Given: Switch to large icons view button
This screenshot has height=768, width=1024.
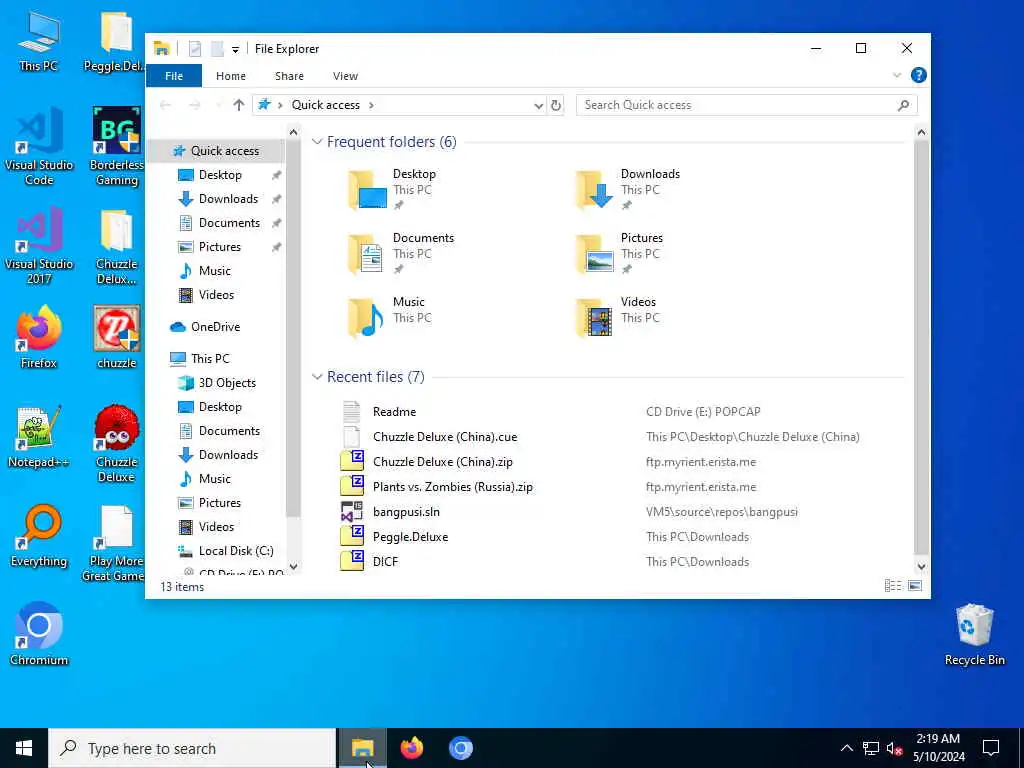Looking at the screenshot, I should pyautogui.click(x=915, y=586).
